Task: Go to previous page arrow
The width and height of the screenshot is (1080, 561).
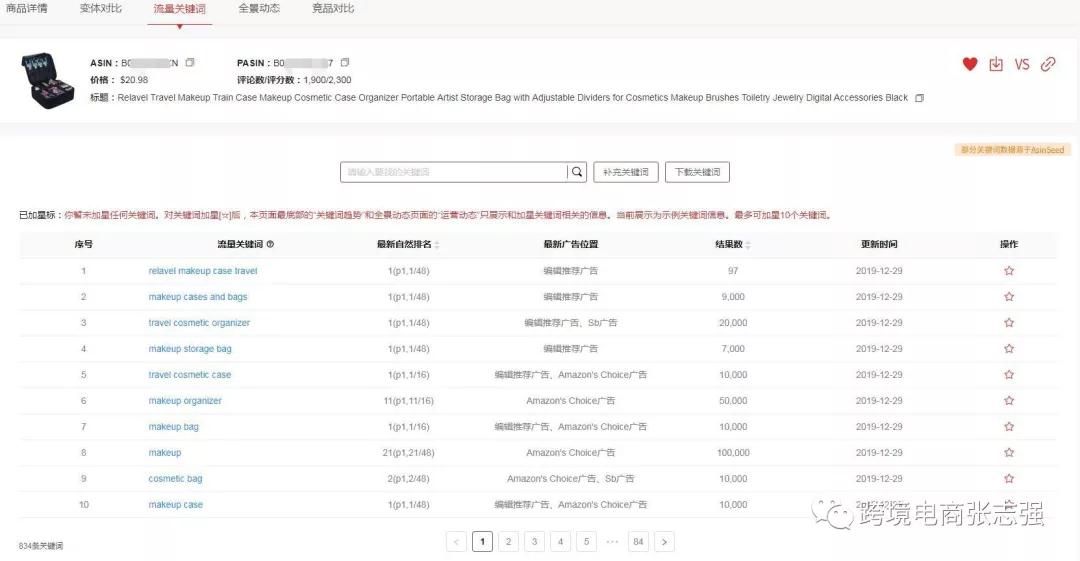Action: [x=456, y=542]
